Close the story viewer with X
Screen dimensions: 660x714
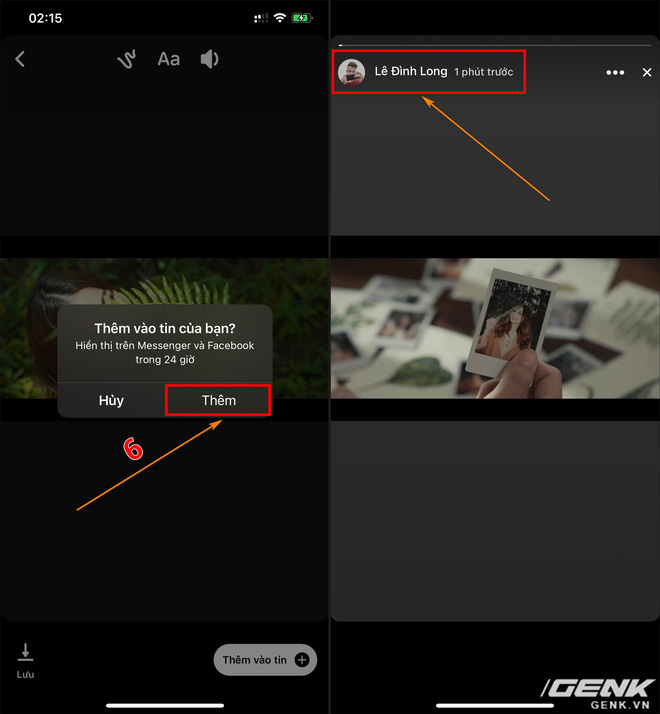(x=647, y=72)
